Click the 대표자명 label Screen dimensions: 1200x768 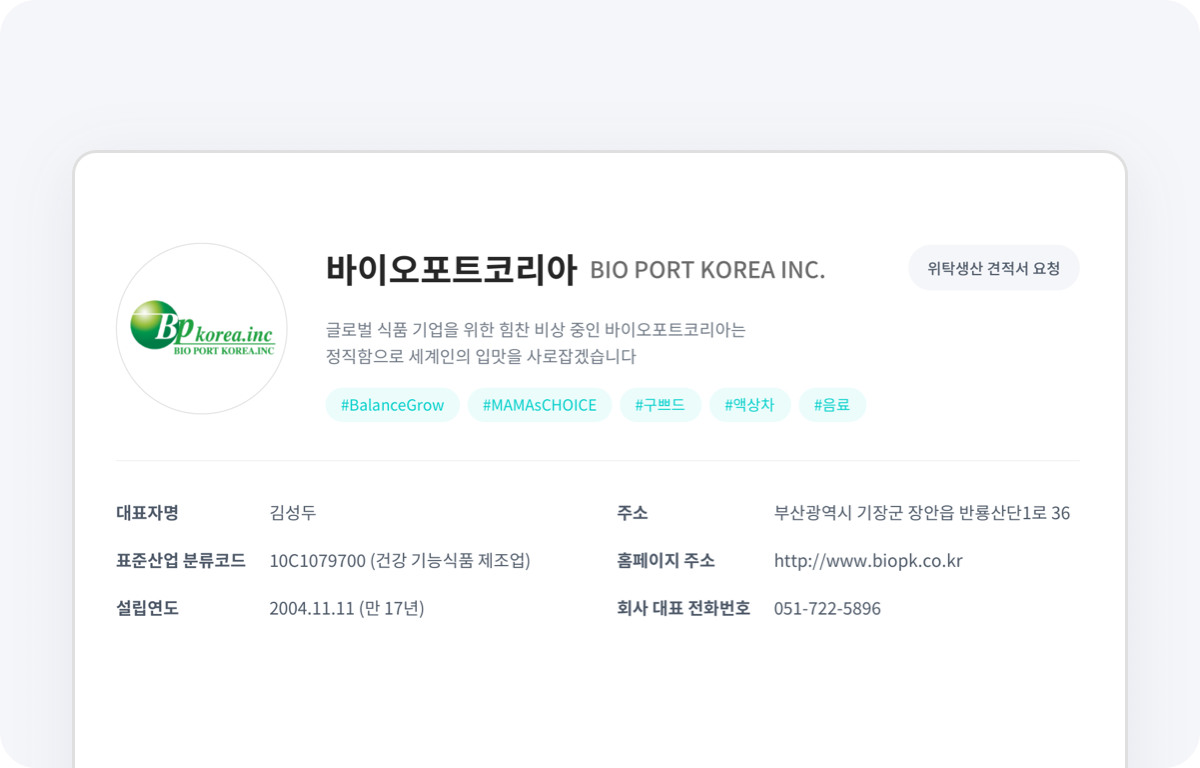tap(147, 513)
